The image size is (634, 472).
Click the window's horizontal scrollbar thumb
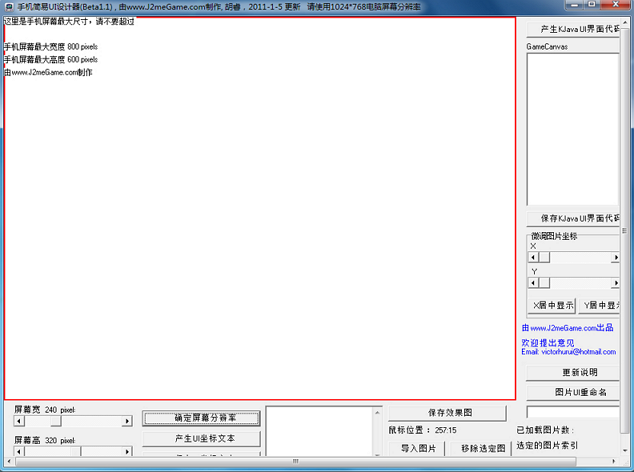(296, 461)
